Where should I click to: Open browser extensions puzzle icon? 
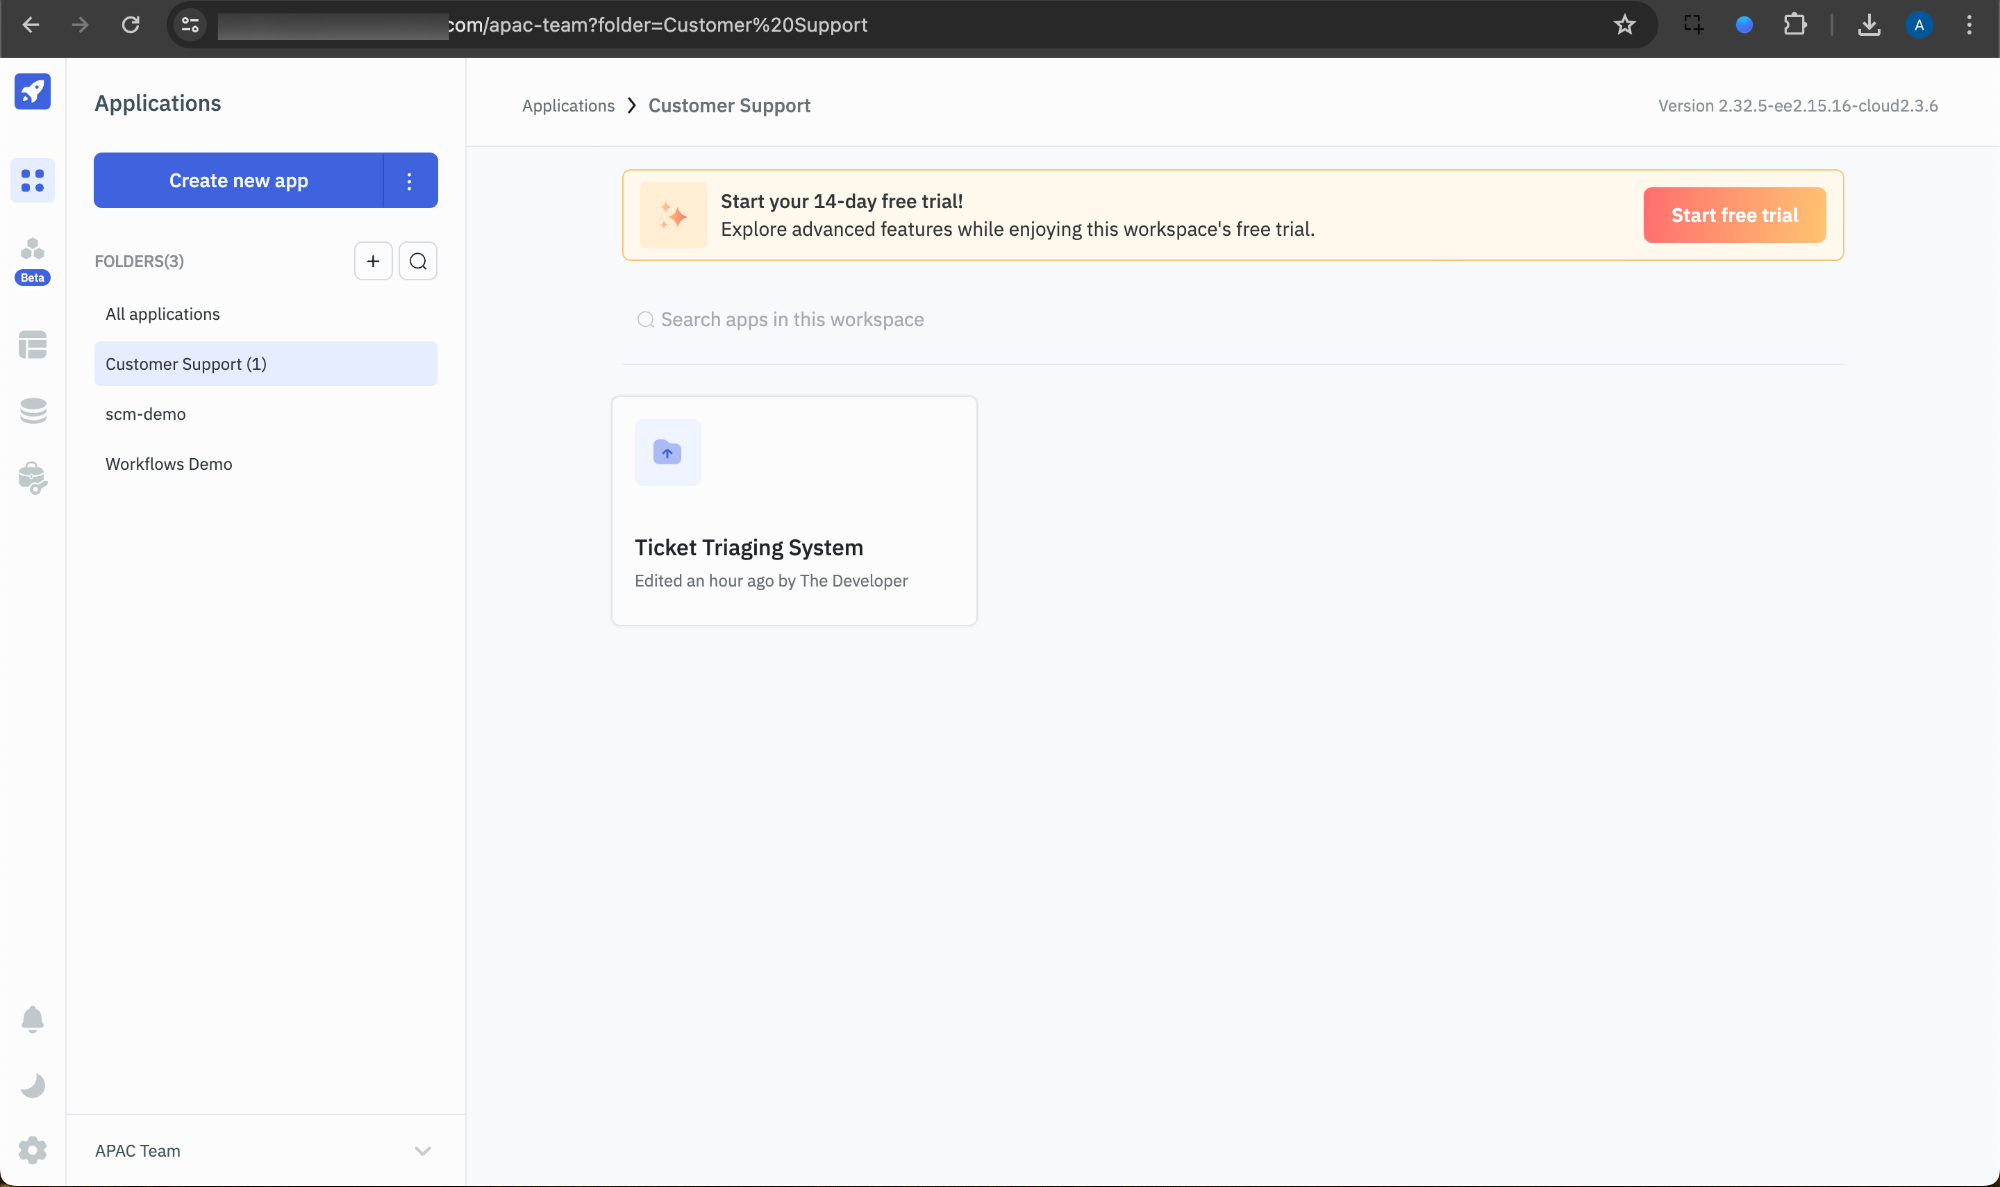(x=1795, y=25)
